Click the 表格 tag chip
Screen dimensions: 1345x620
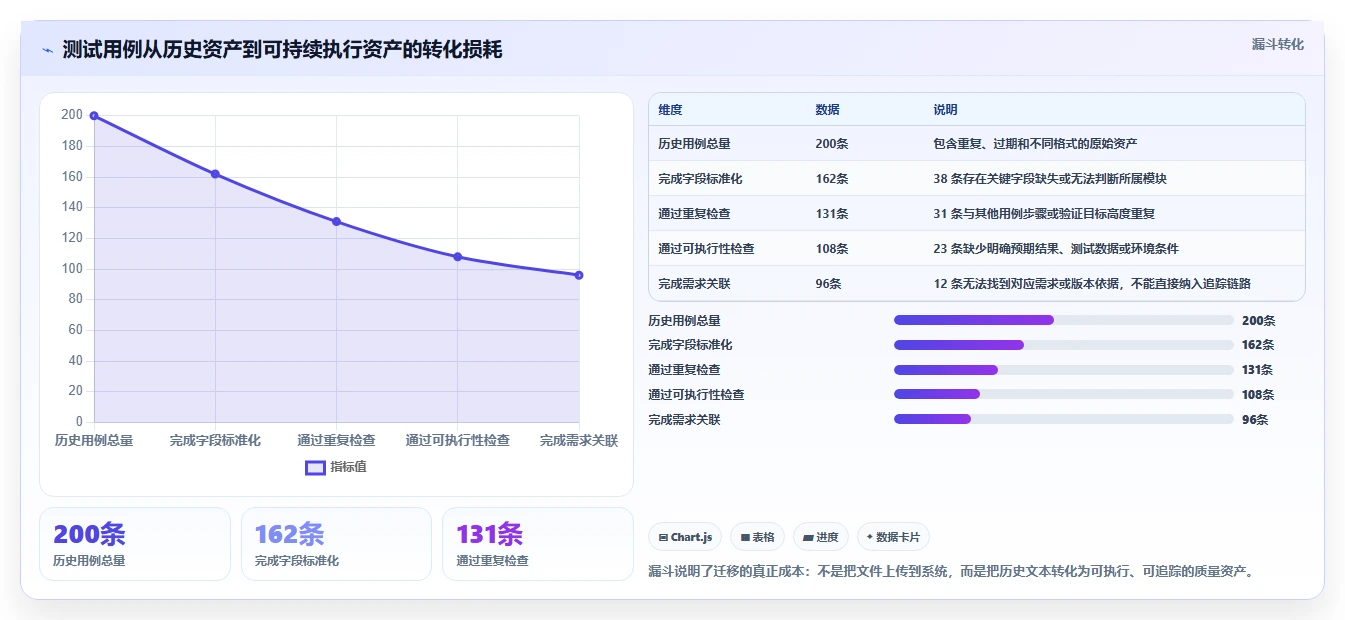pyautogui.click(x=757, y=537)
